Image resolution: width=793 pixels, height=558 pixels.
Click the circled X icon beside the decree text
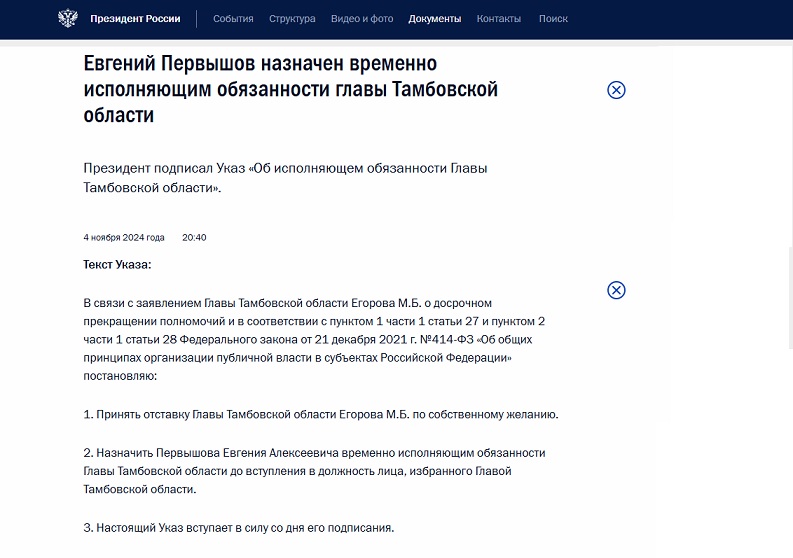tap(617, 290)
